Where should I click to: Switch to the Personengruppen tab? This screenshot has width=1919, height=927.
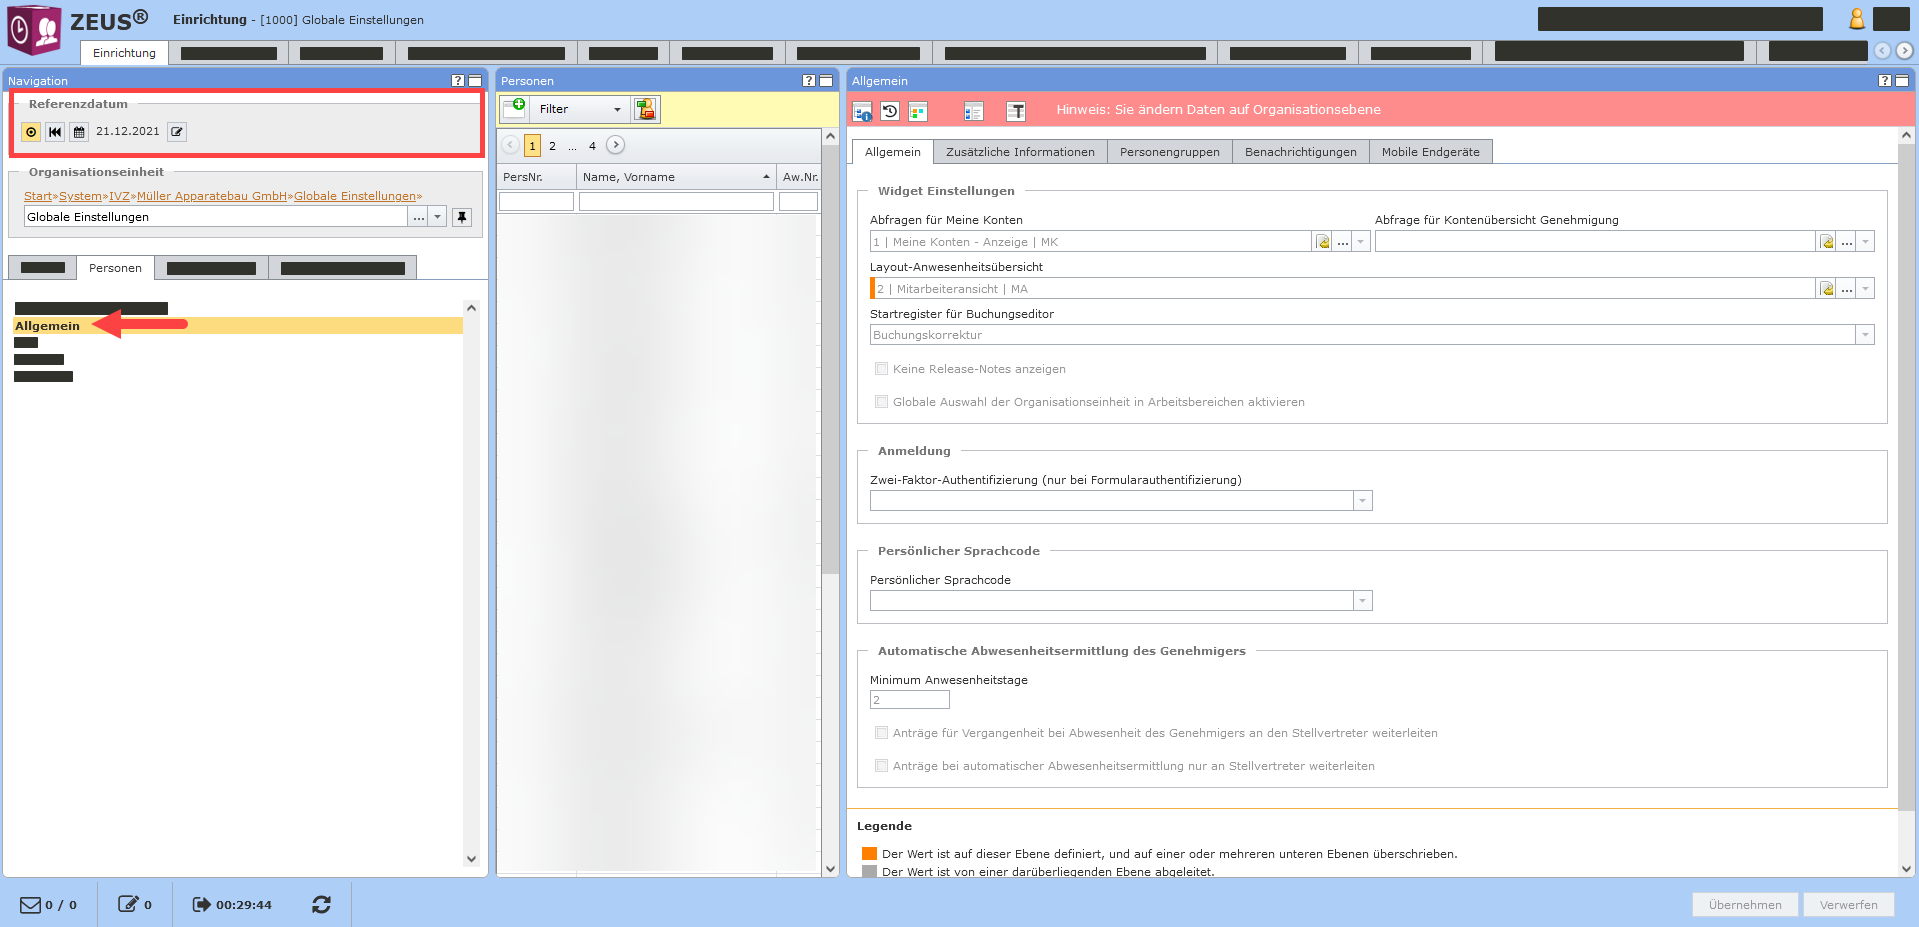[x=1169, y=152]
